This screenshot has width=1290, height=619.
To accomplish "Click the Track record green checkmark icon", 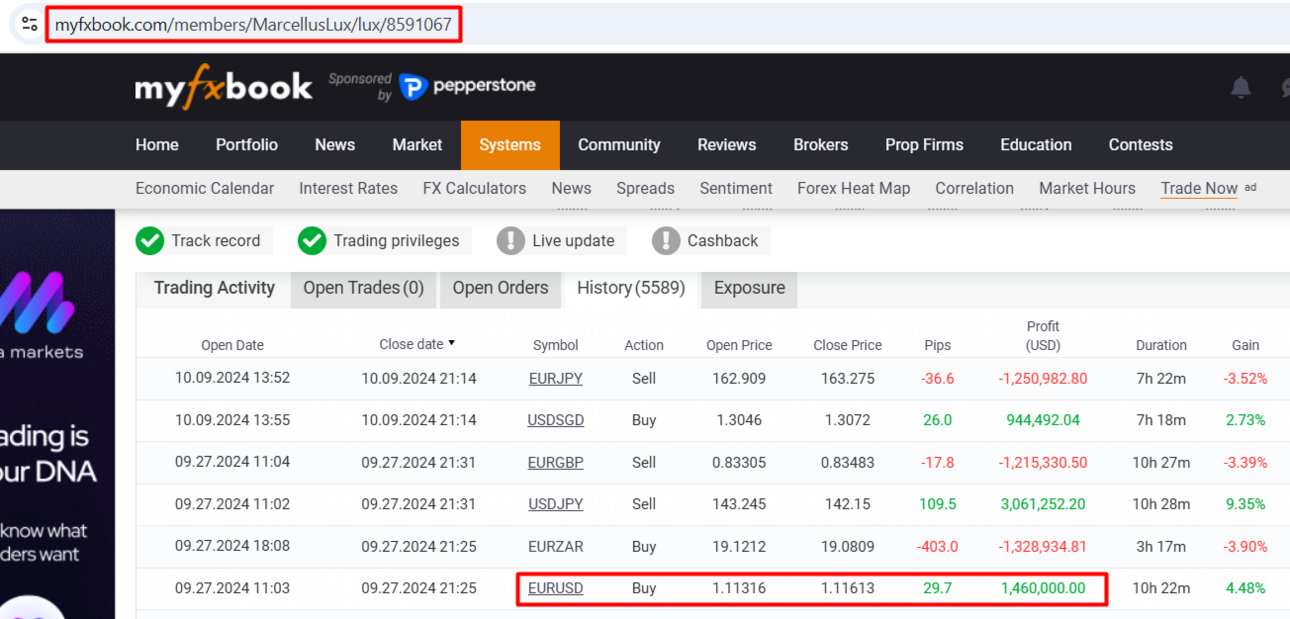I will coord(150,241).
